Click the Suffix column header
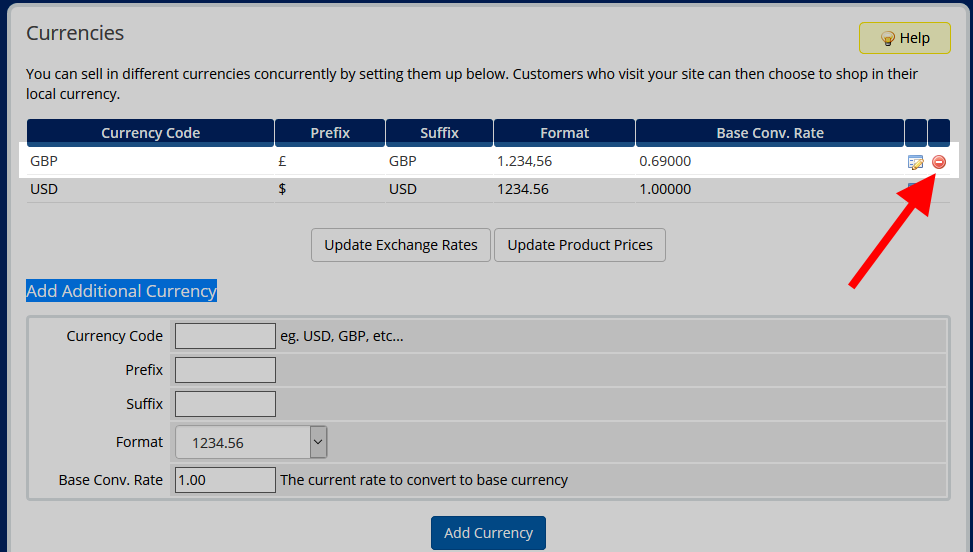Screen dimensions: 973x552 [439, 133]
